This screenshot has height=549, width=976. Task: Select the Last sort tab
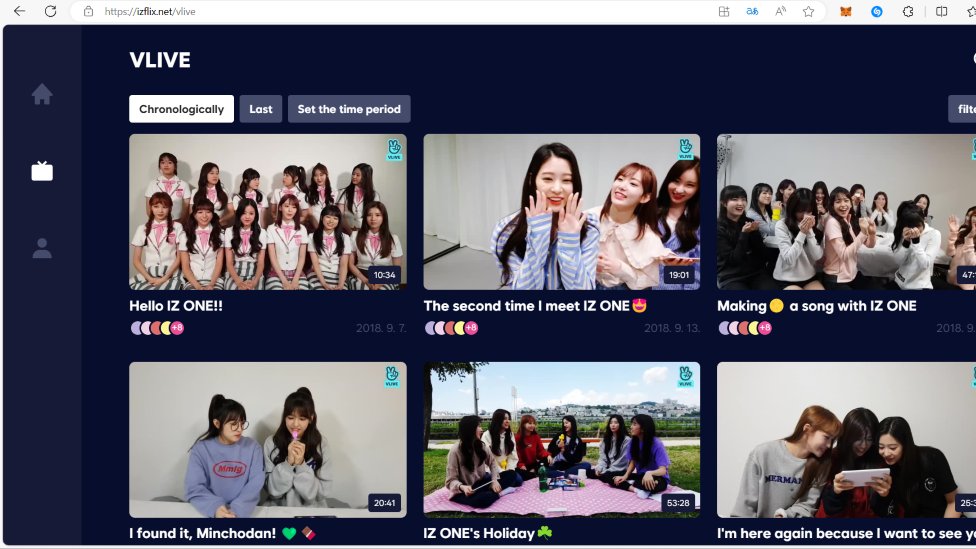point(261,109)
